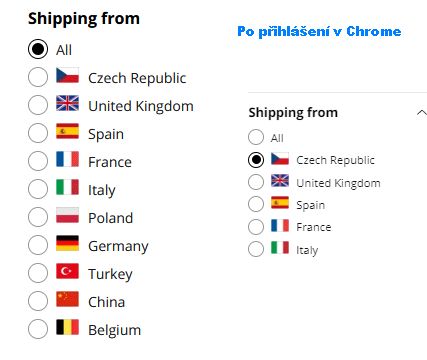The height and width of the screenshot is (360, 427).
Task: Click the Poland flag icon
Action: tap(67, 215)
